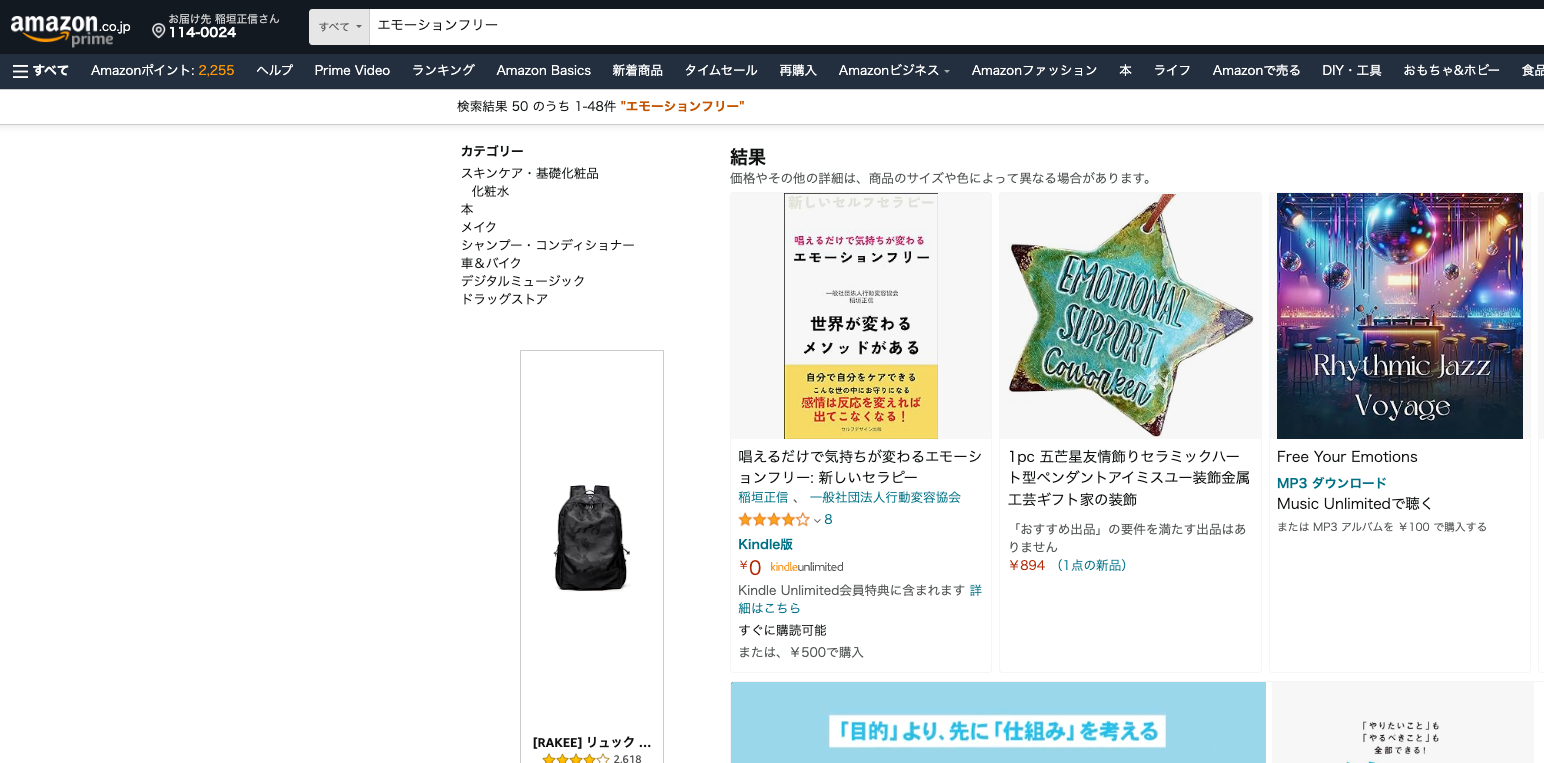Open ヘルプ in navigation bar
This screenshot has width=1544, height=763.
click(x=274, y=70)
